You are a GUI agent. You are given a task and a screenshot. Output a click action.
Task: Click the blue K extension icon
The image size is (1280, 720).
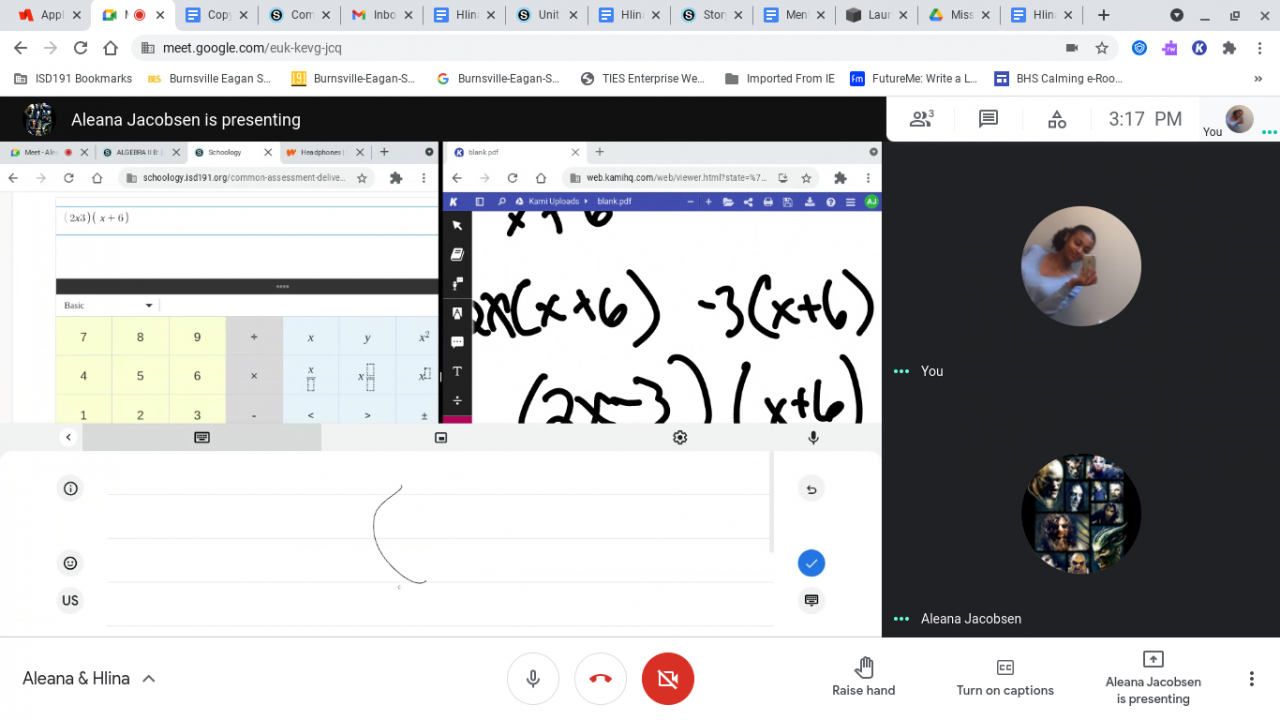tap(1199, 48)
